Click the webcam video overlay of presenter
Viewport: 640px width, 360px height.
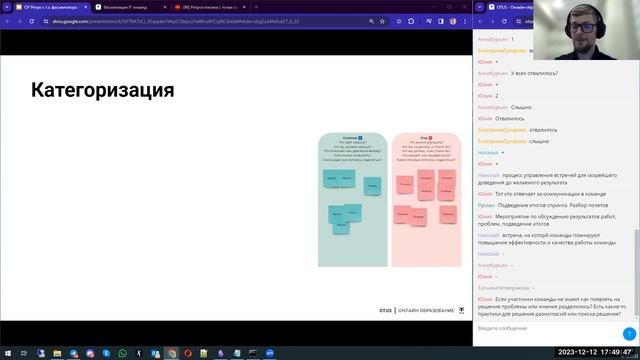click(586, 30)
